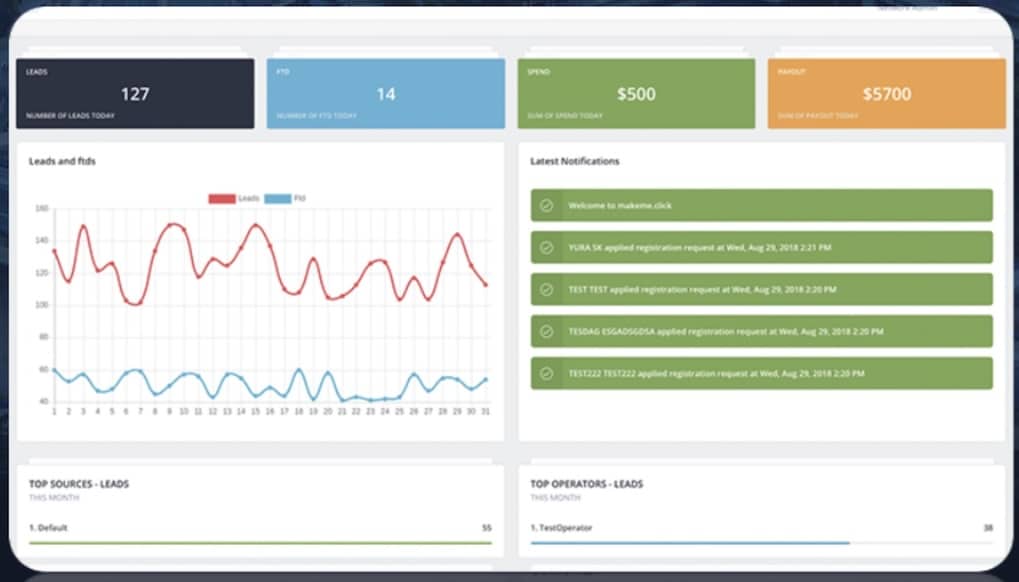The width and height of the screenshot is (1019, 582).
Task: Open the TEST222 TEST222 registration request message
Action: pos(716,373)
